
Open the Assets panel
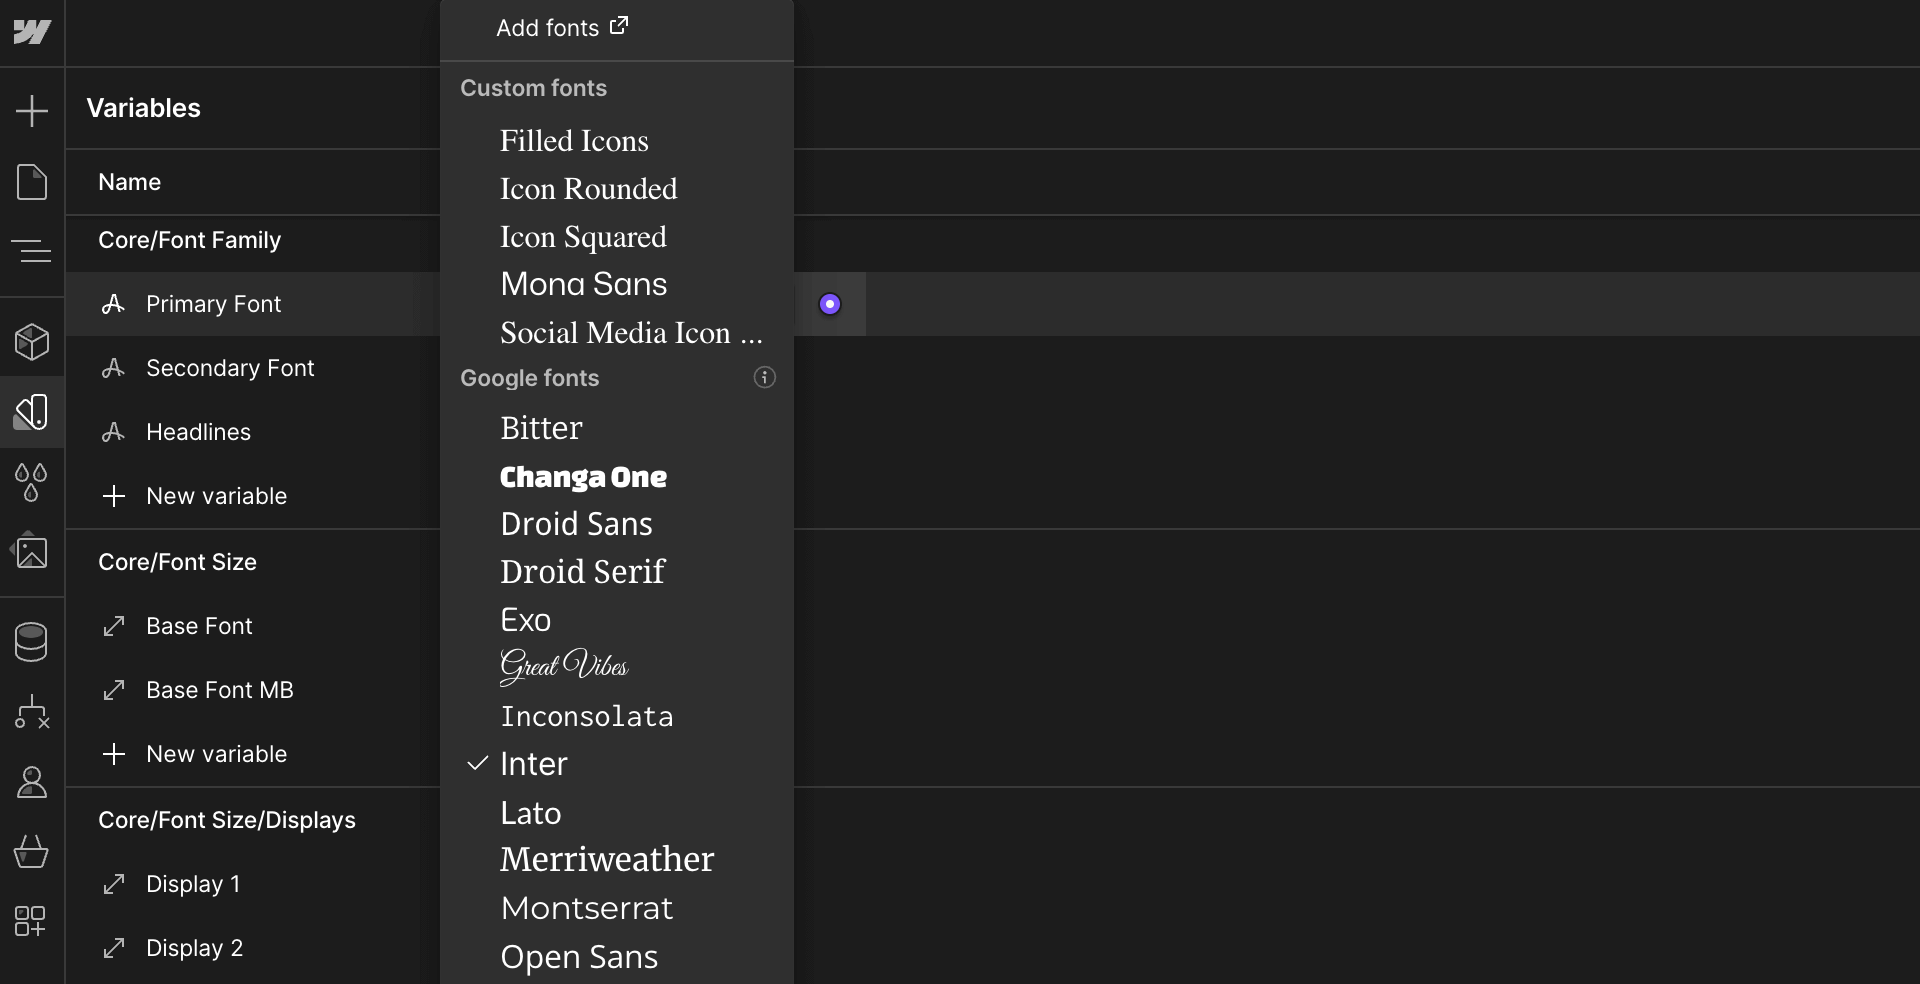coord(32,552)
